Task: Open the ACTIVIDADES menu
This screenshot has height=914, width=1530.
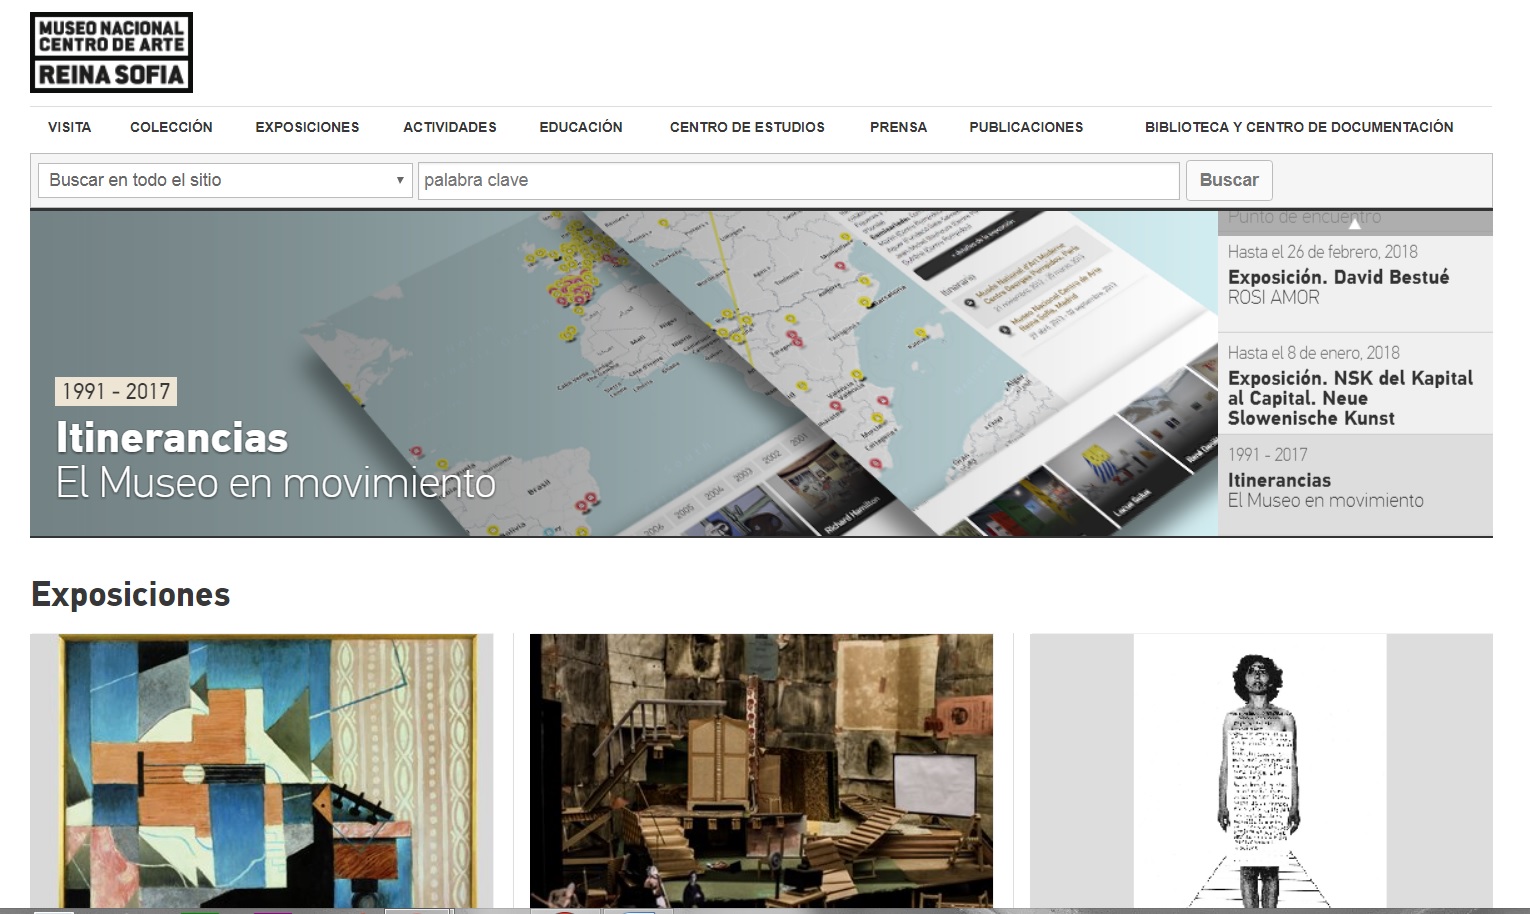Action: pos(450,127)
